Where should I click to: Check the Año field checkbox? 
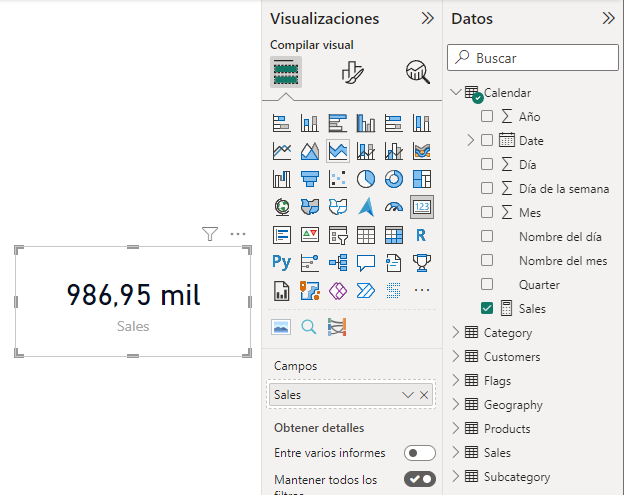click(487, 116)
